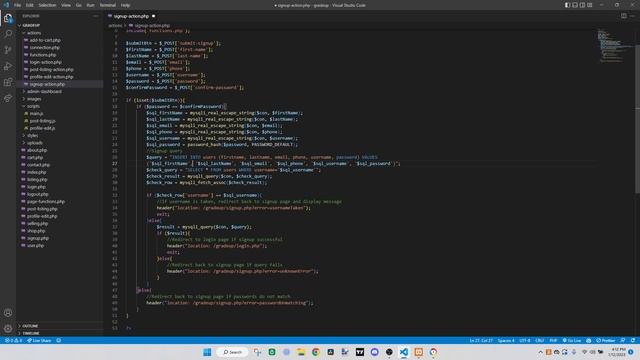The width and height of the screenshot is (640, 360).
Task: Open the View menu
Action: tap(66, 5)
